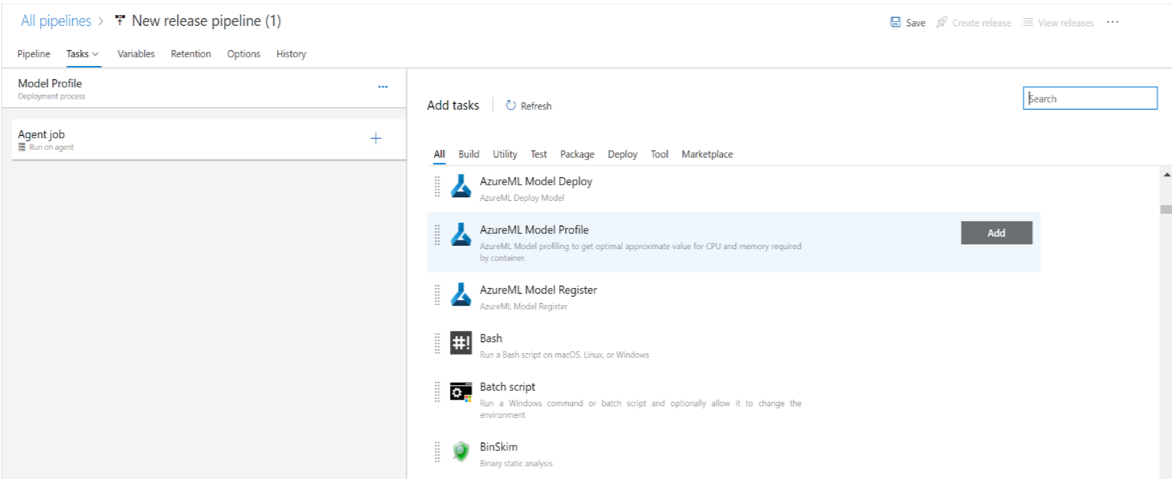Click in the Search tasks field

click(1090, 98)
